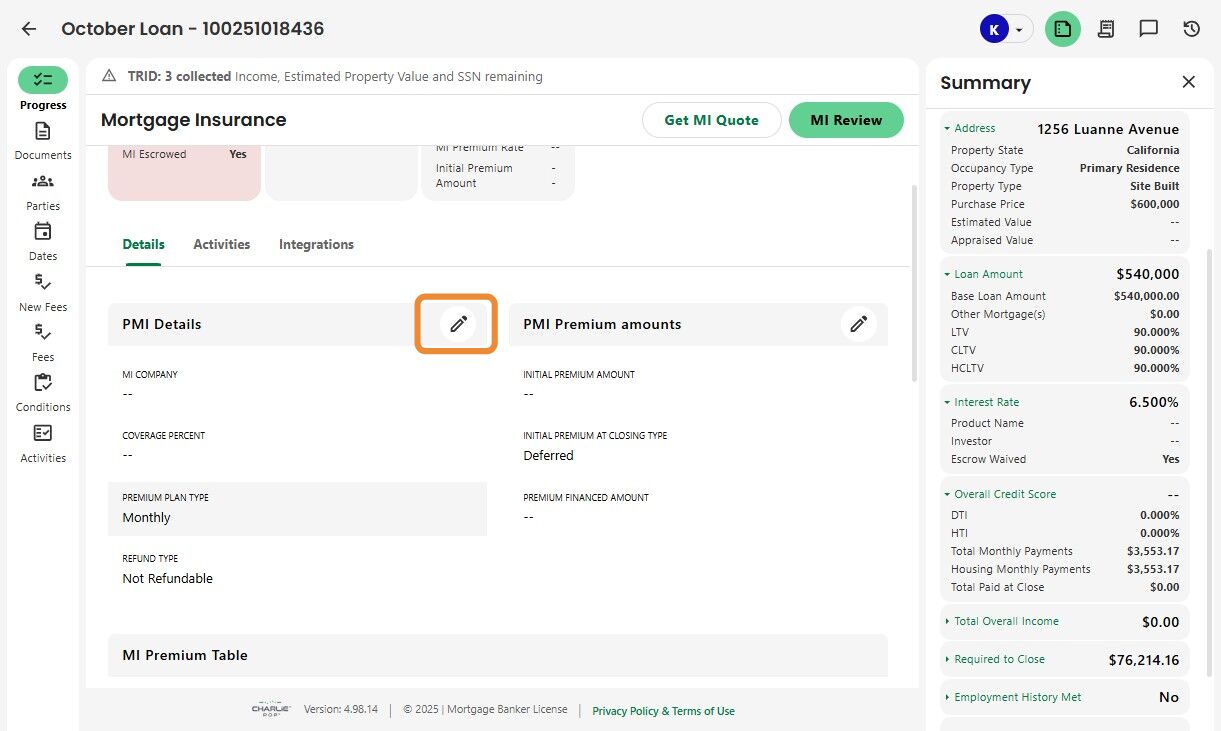Open Parties in the sidebar

[43, 182]
